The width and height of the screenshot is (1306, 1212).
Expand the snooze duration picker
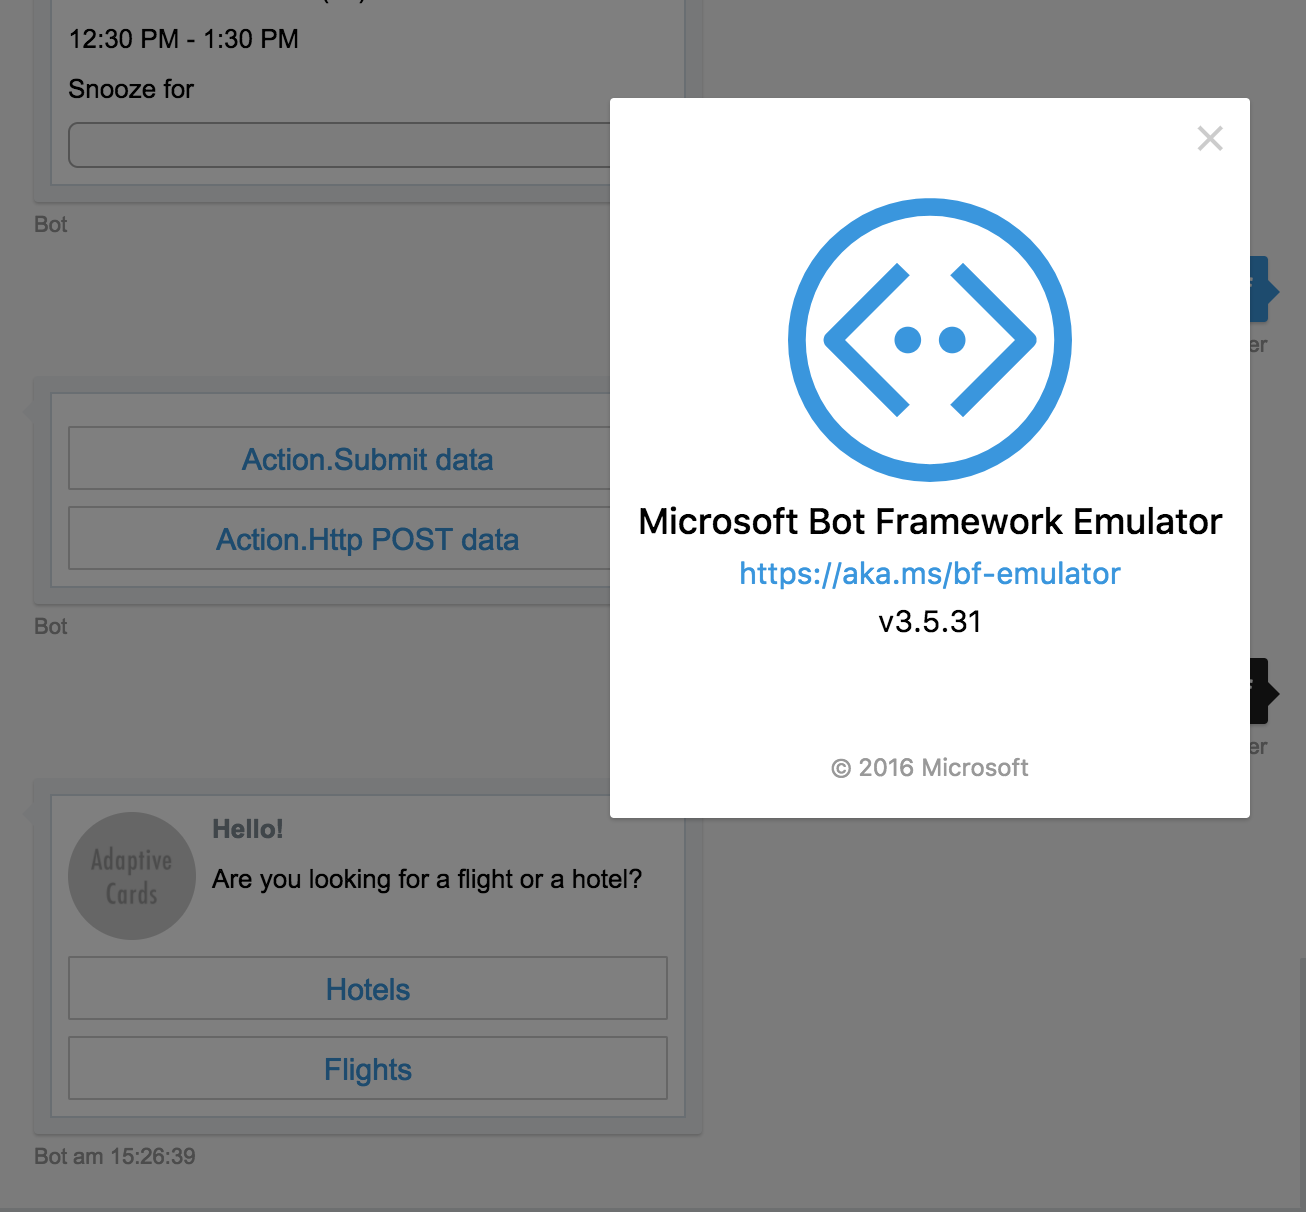[x=340, y=144]
